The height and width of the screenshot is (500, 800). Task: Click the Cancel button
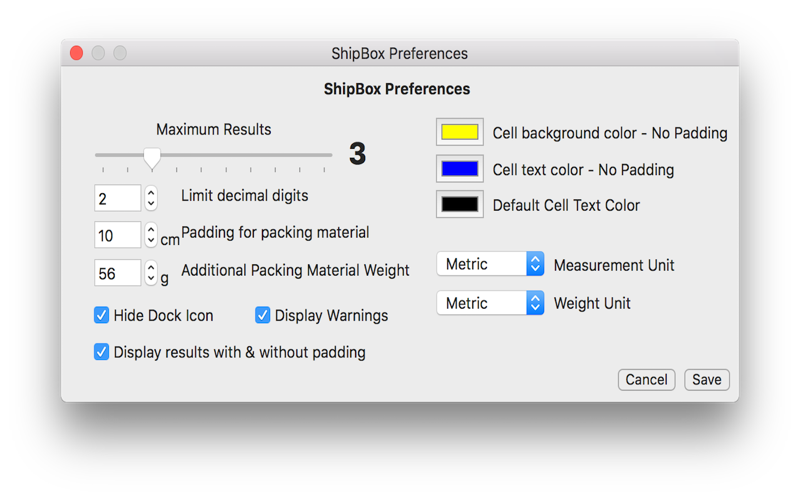pos(646,380)
